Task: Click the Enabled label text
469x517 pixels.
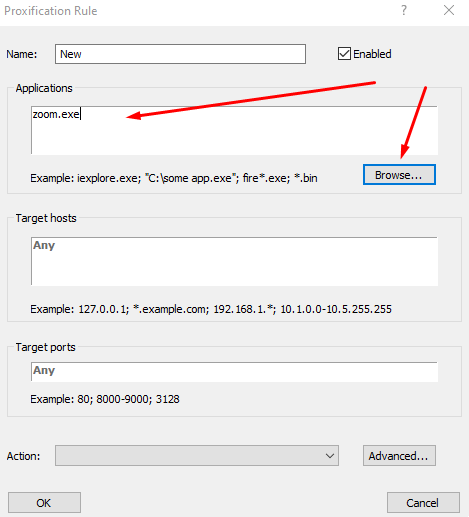Action: [x=372, y=54]
